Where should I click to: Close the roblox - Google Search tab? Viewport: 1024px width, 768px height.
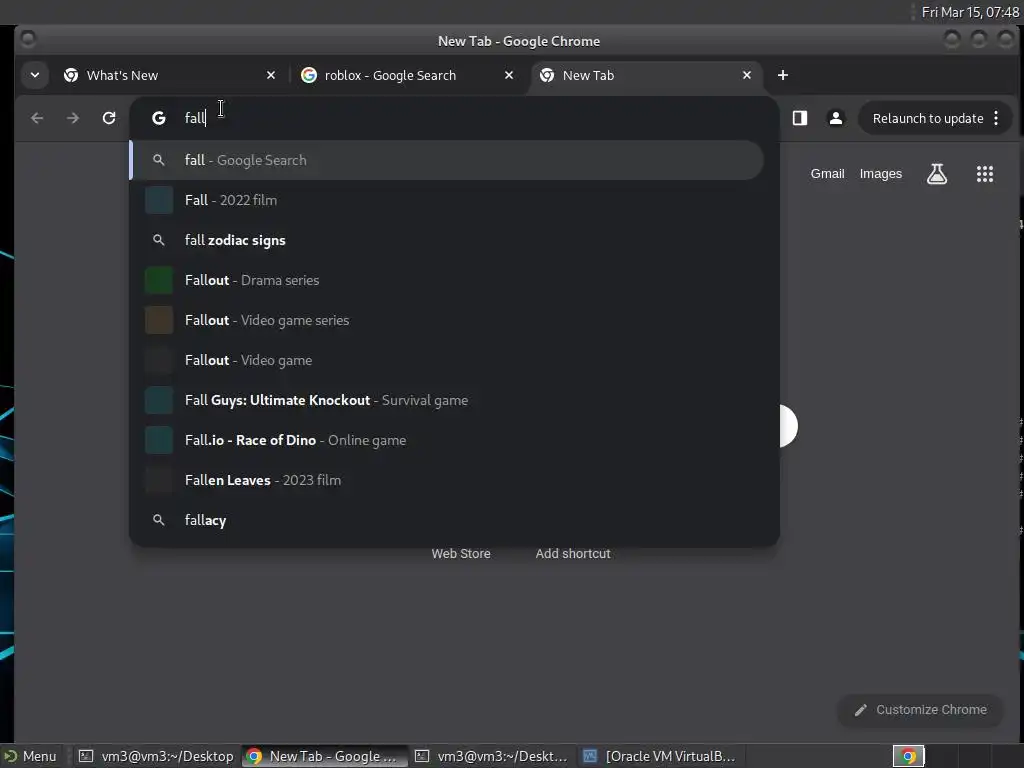(509, 75)
